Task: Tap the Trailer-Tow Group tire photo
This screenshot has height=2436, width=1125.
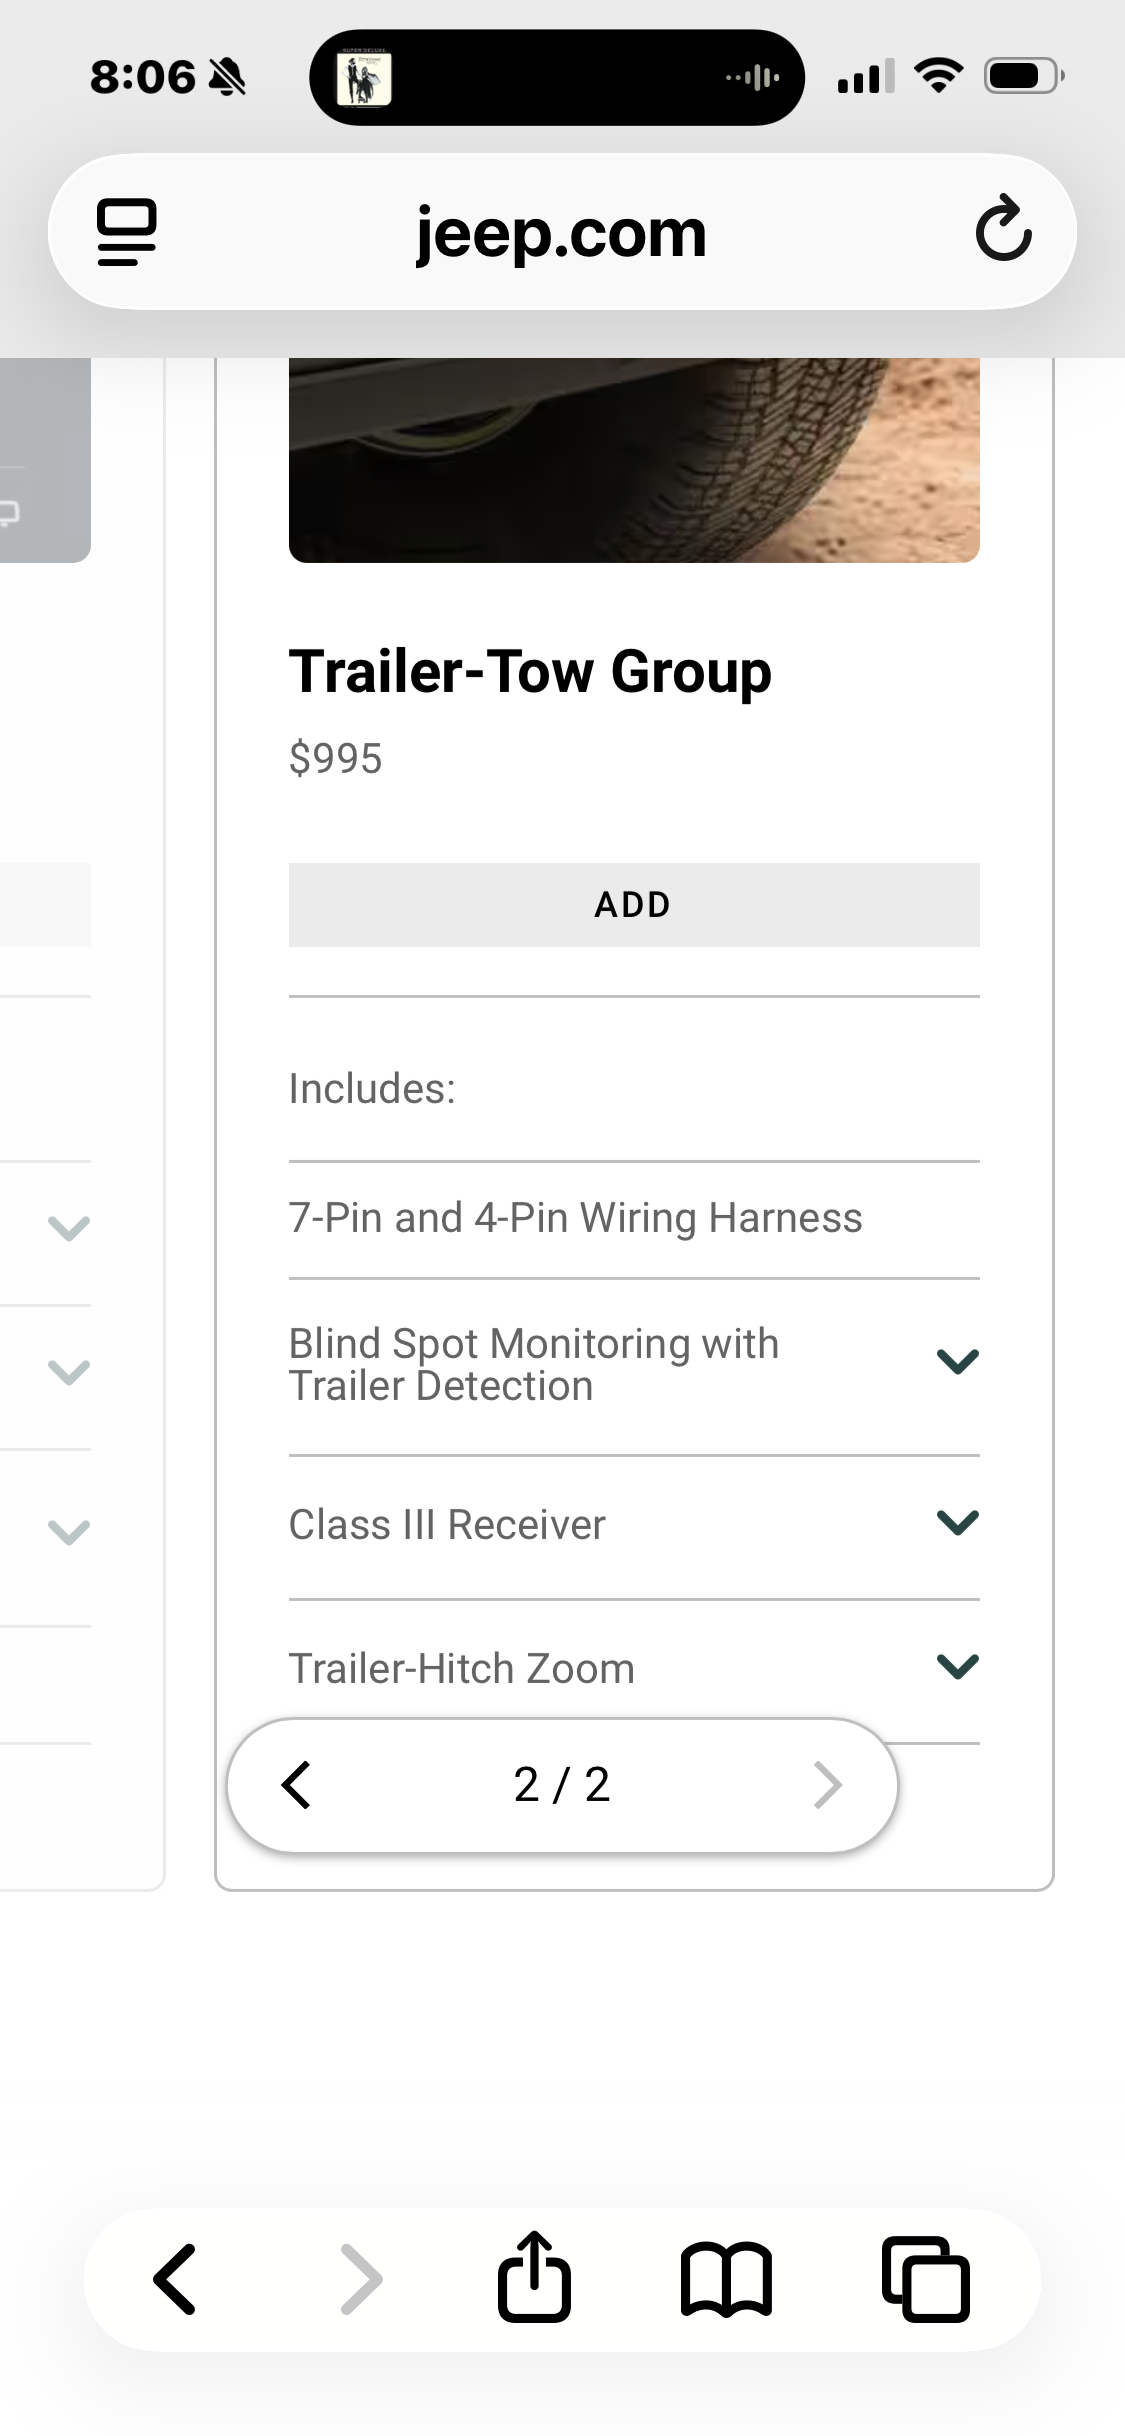Action: (634, 460)
